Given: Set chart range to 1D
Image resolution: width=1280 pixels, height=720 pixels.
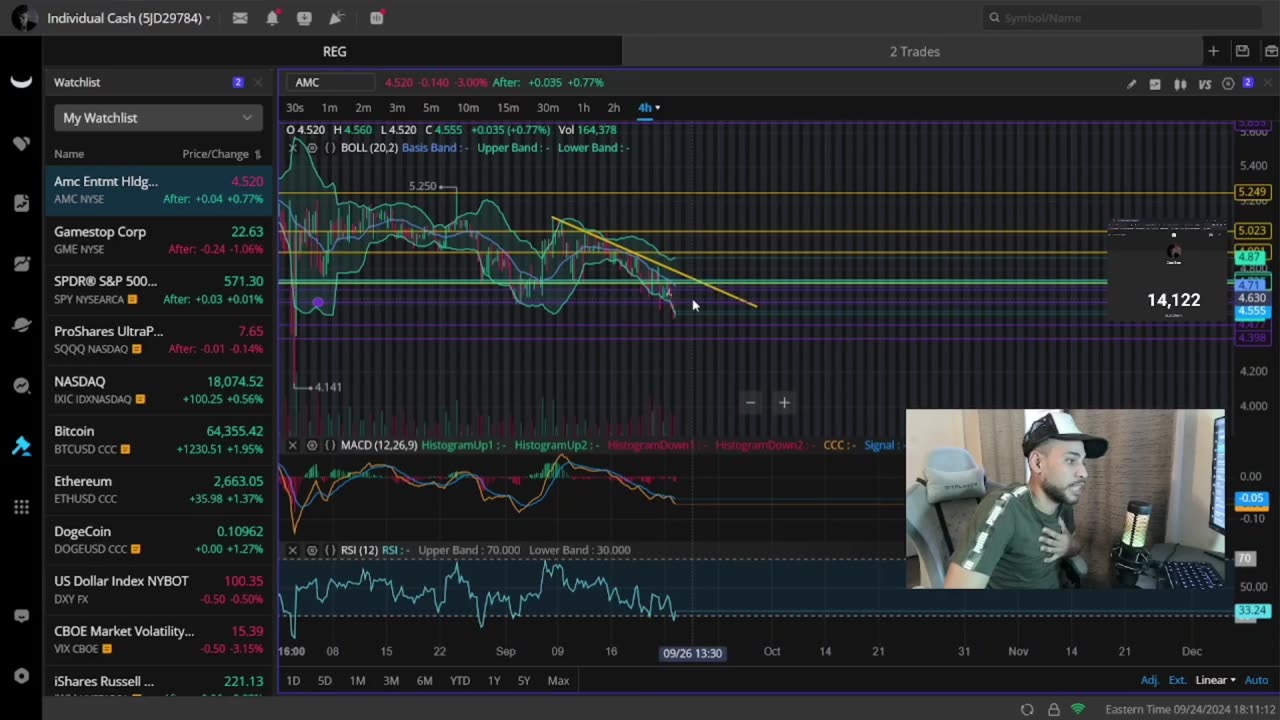Looking at the screenshot, I should 293,681.
